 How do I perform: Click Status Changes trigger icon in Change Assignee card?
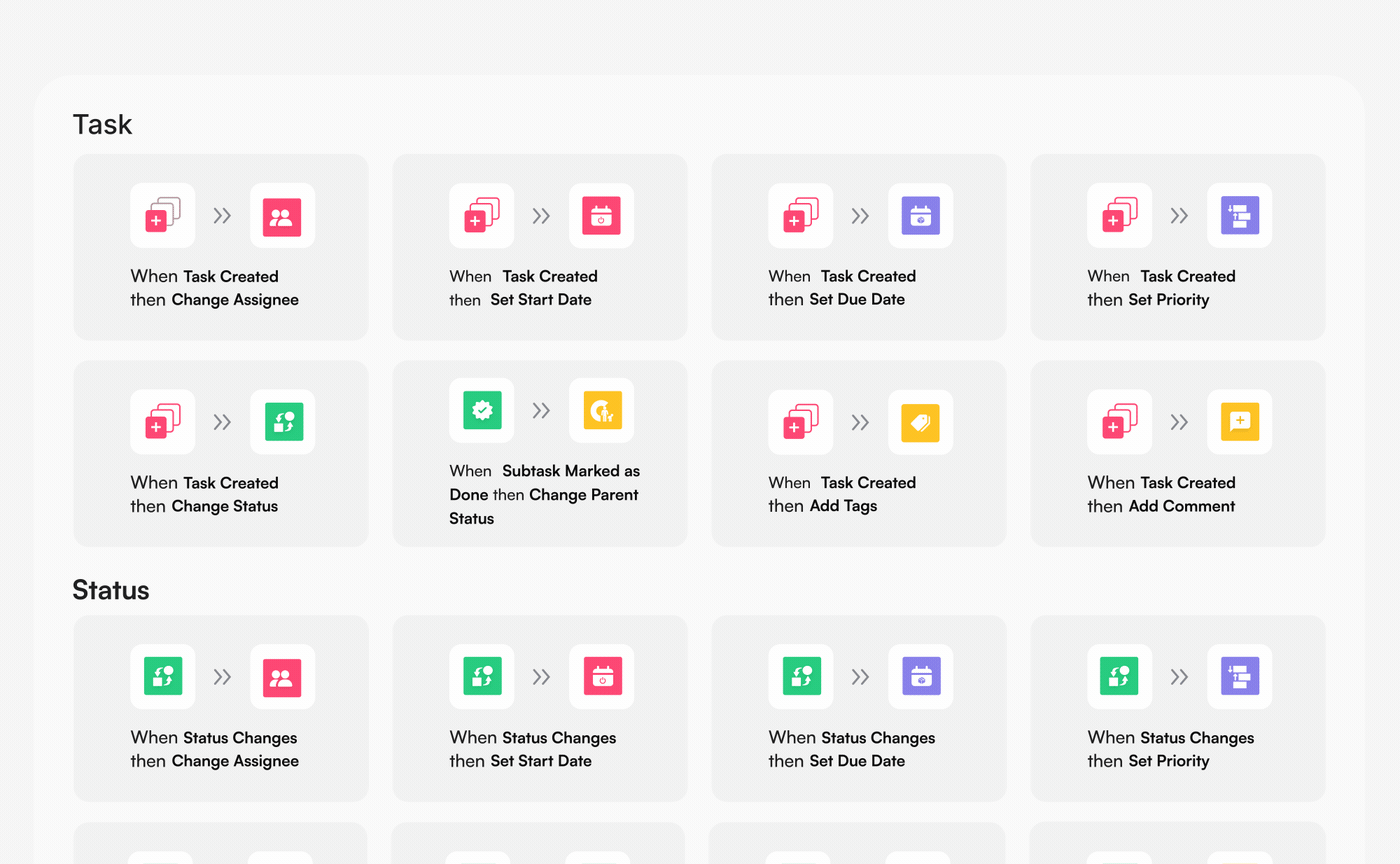tap(162, 677)
